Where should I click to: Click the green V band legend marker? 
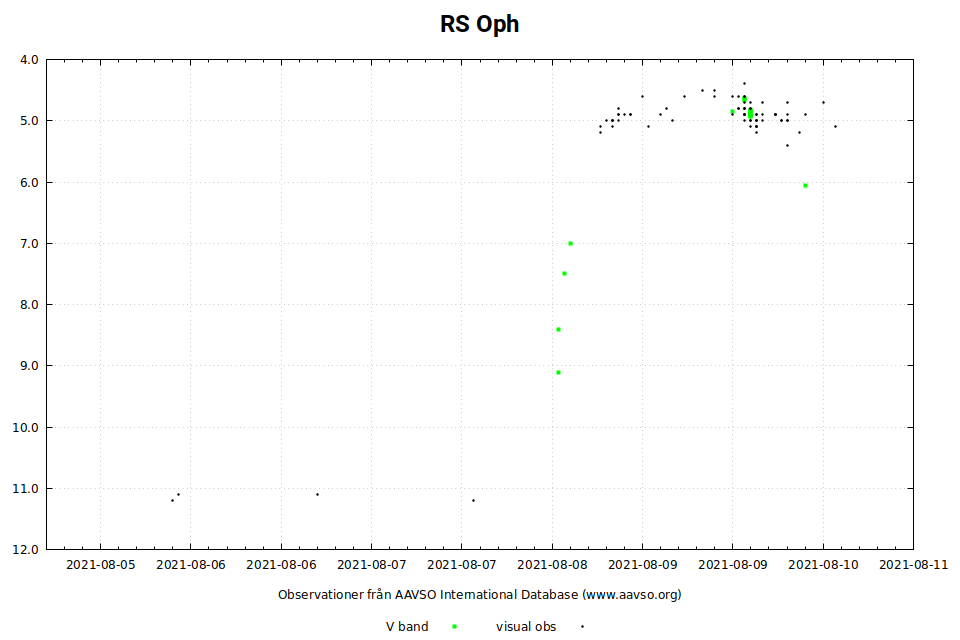click(455, 627)
